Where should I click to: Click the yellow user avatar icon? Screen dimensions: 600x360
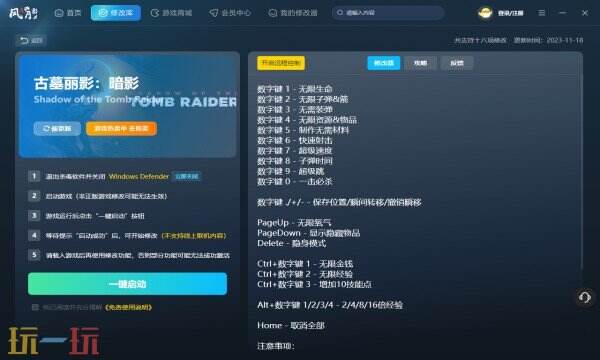[x=485, y=13]
